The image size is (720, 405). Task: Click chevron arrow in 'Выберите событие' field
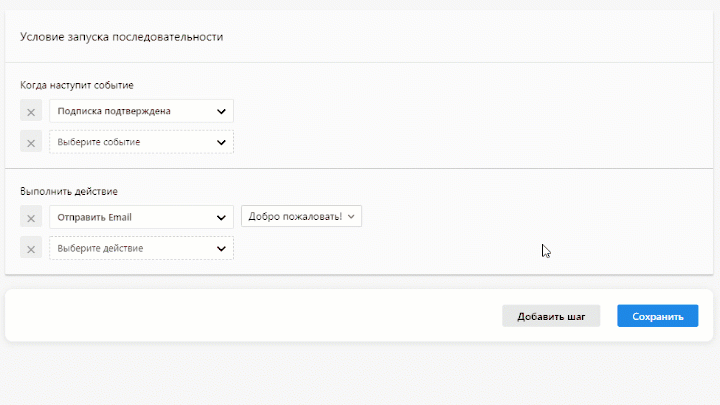(x=221, y=142)
